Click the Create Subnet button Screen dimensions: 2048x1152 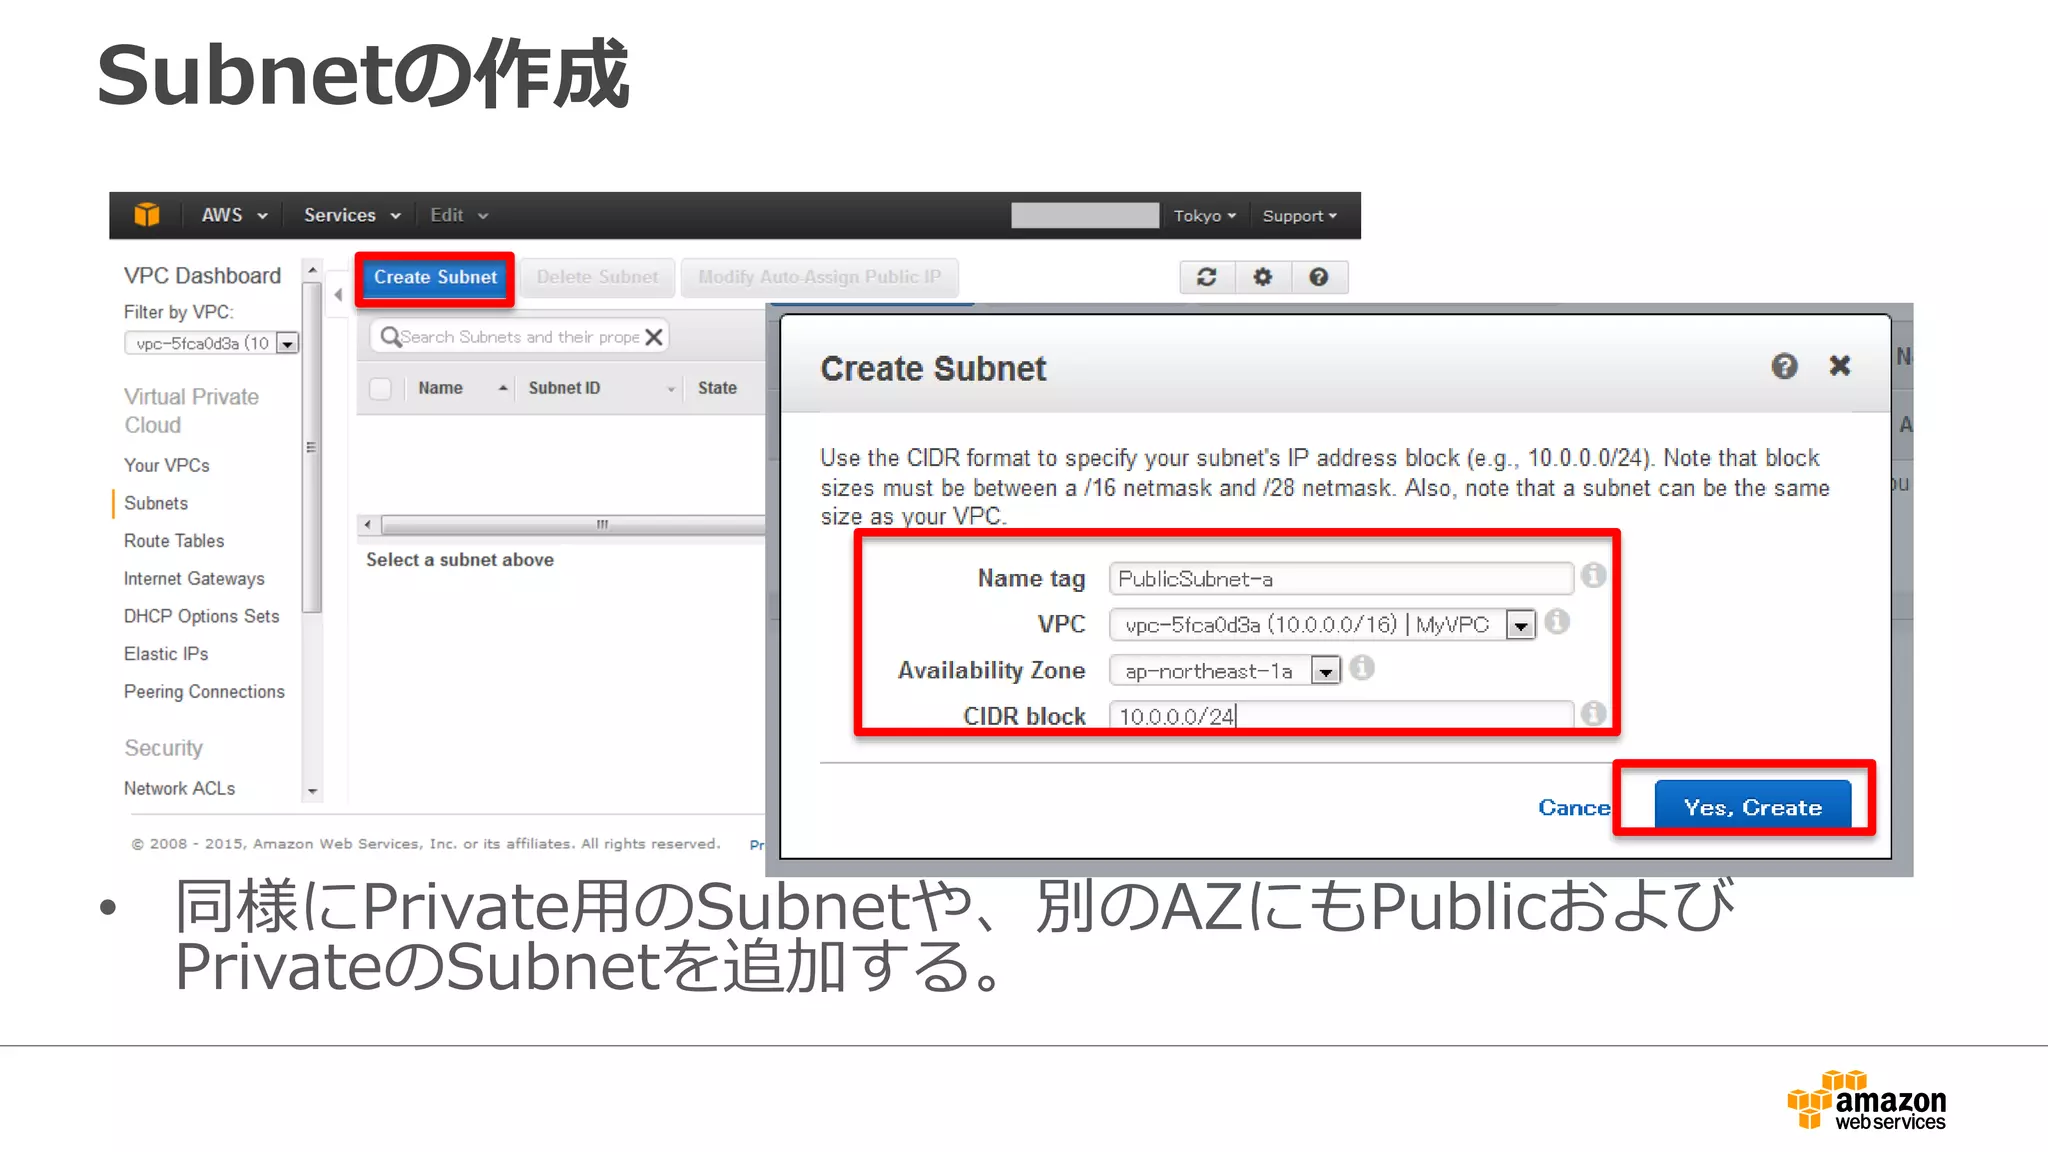click(435, 277)
